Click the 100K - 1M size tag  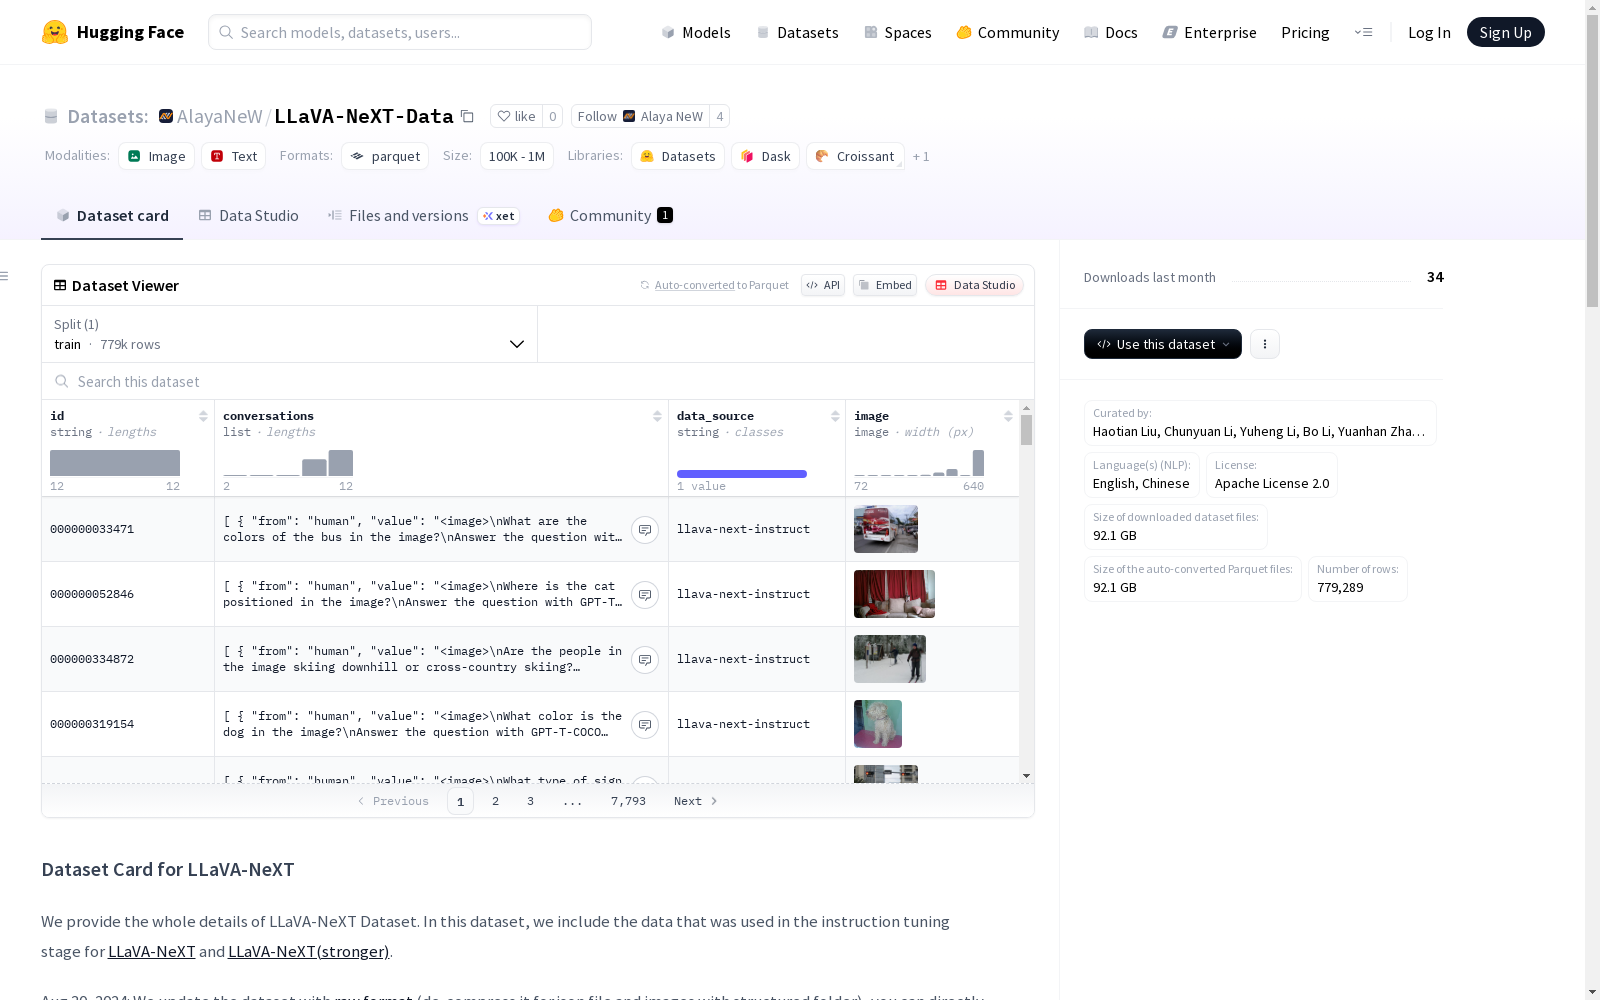click(x=517, y=156)
